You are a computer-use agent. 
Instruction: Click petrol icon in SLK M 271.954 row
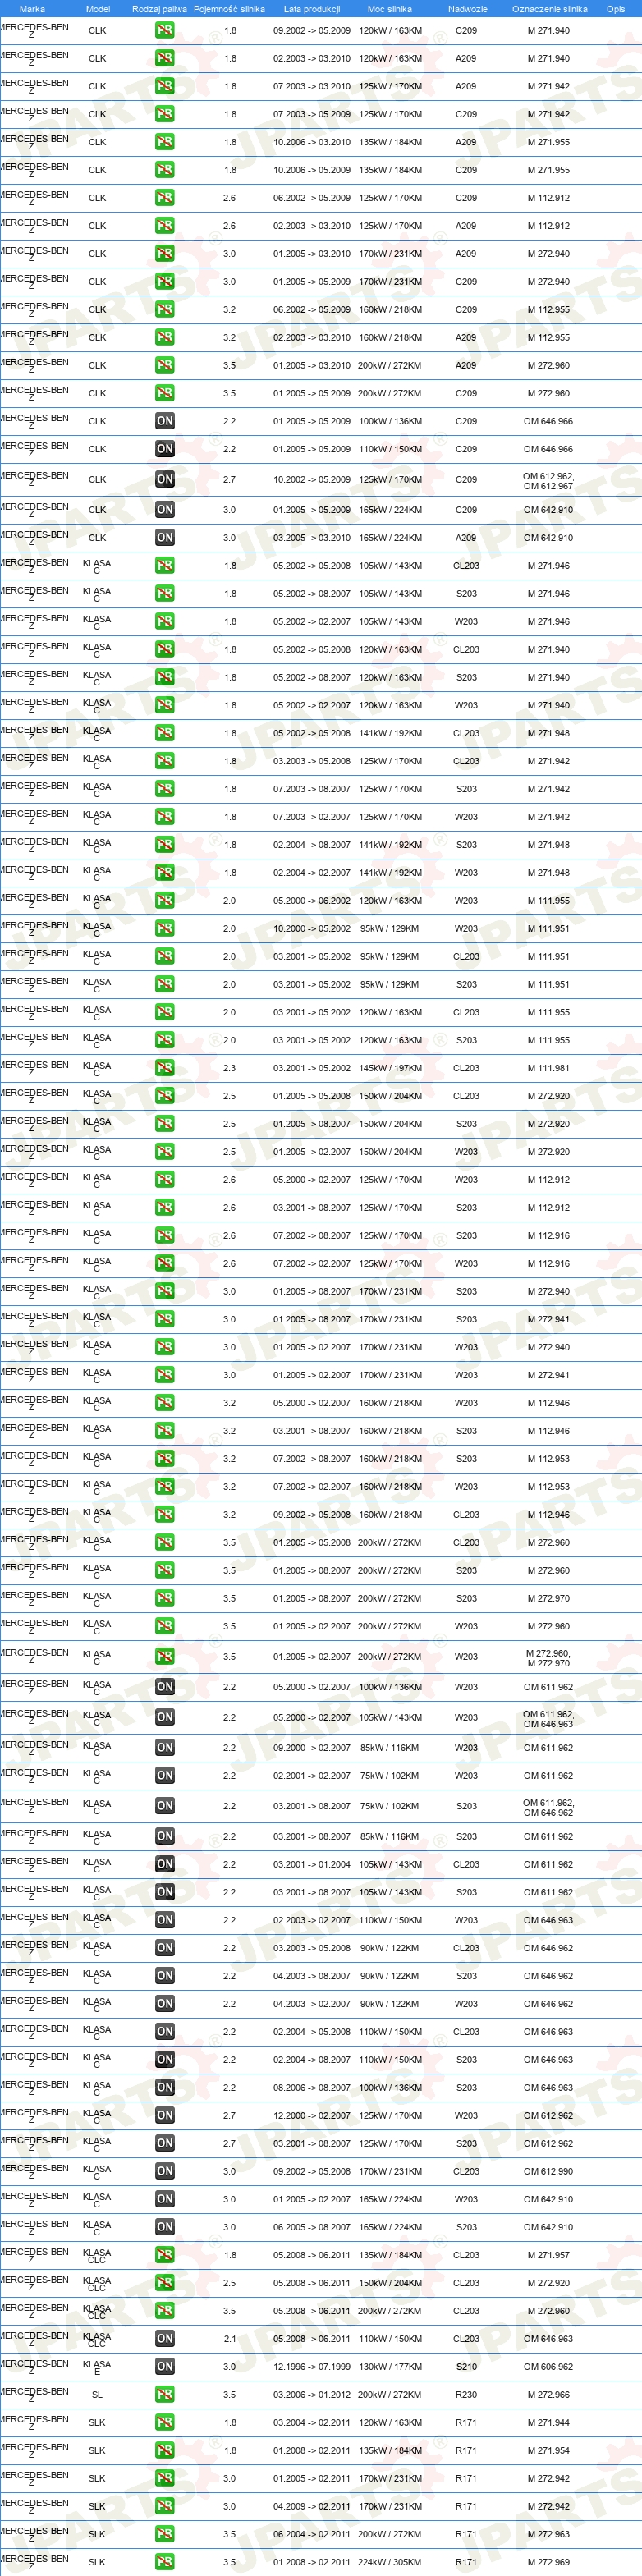165,2450
